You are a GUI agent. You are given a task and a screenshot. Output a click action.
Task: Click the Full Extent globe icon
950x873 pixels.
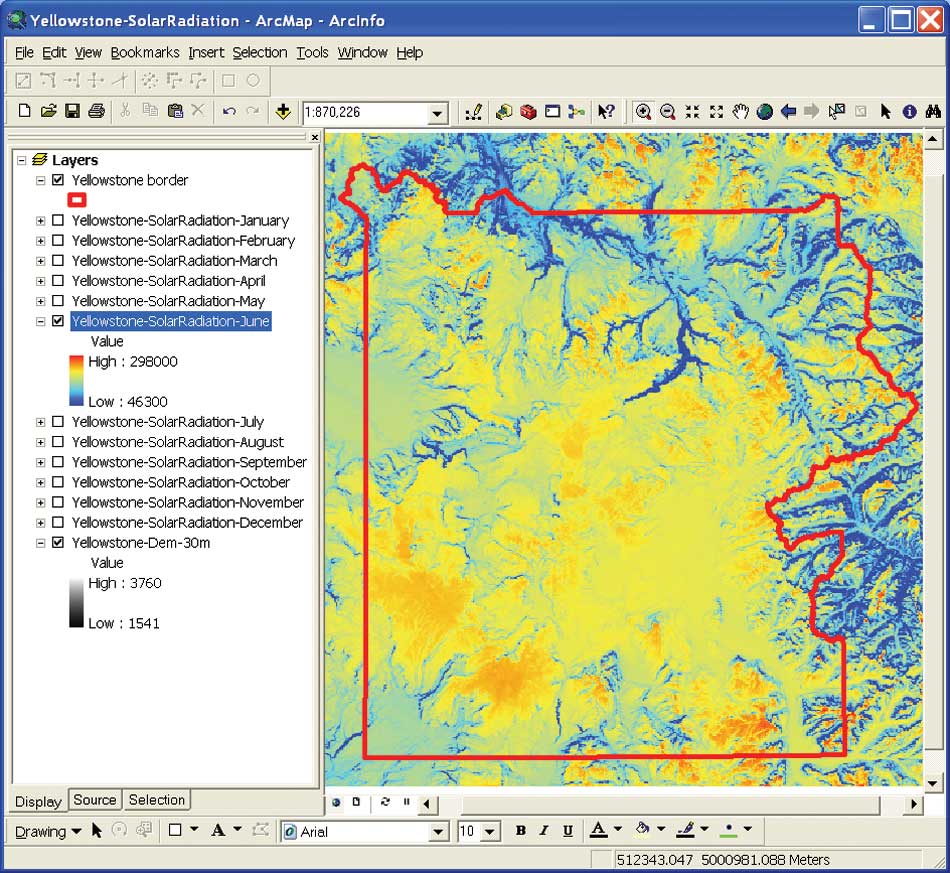click(x=765, y=112)
